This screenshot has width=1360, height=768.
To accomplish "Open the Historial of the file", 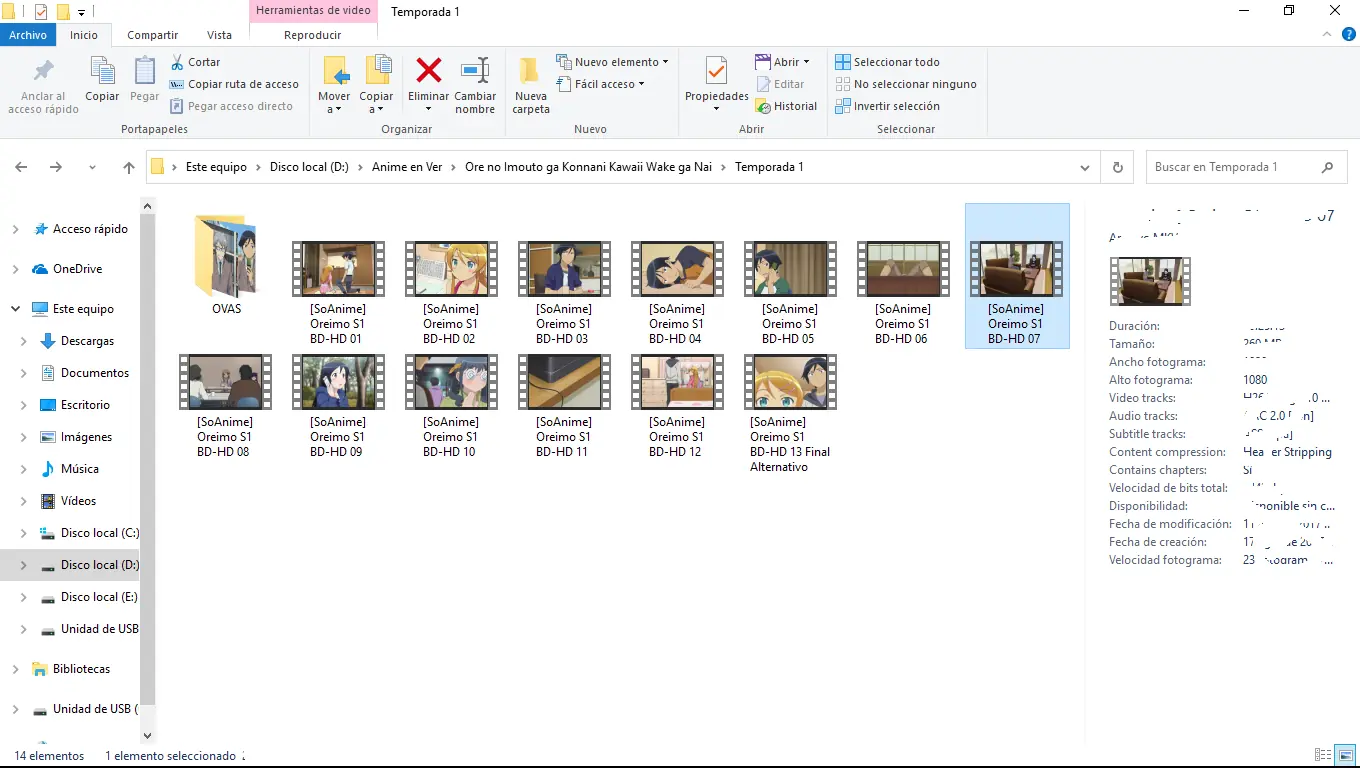I will [786, 106].
